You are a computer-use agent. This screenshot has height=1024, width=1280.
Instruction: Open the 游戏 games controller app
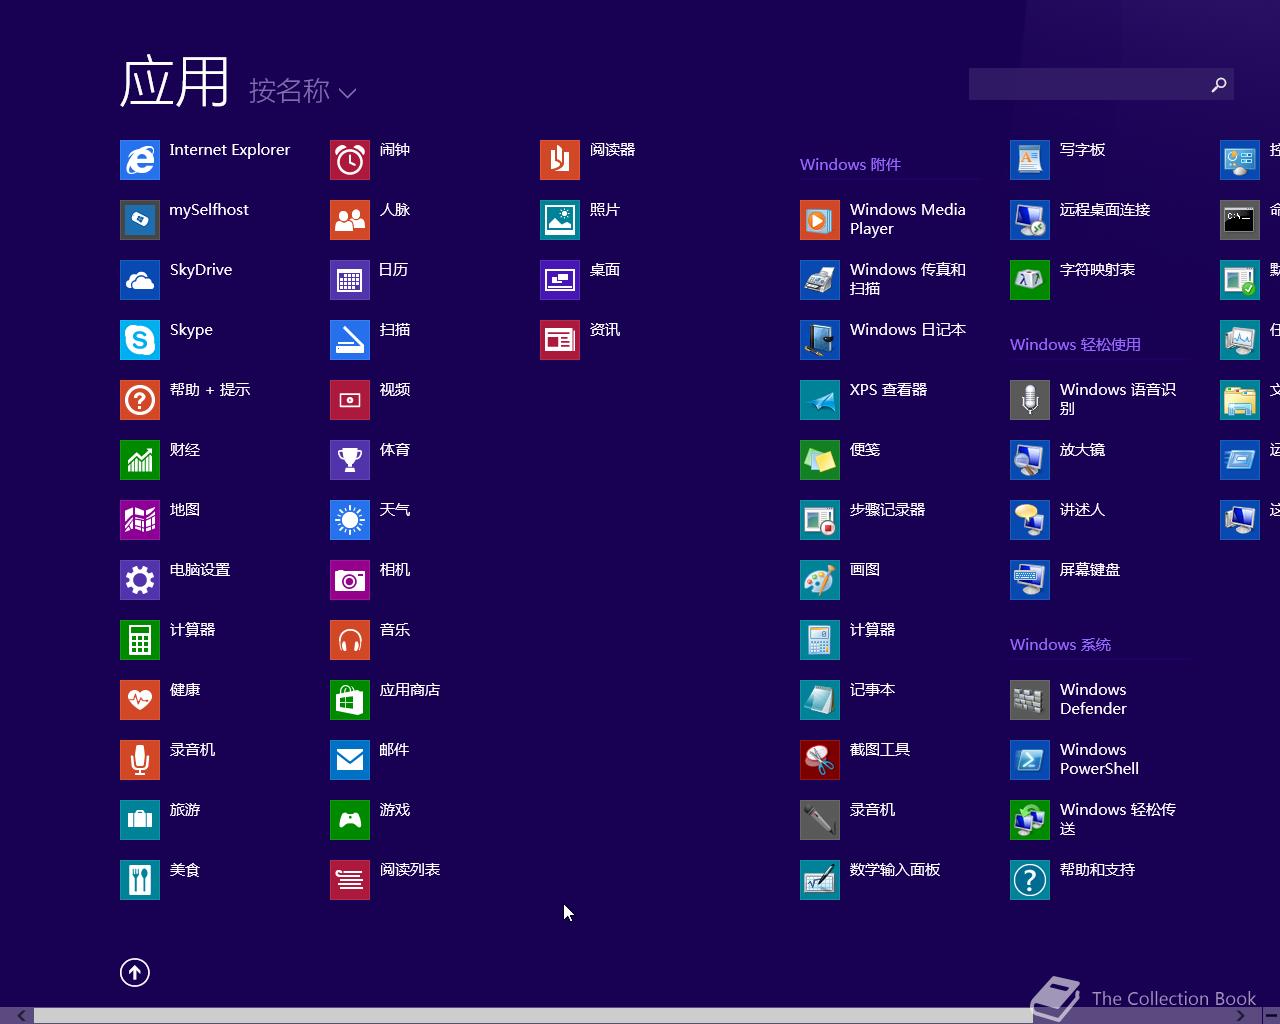coord(350,820)
